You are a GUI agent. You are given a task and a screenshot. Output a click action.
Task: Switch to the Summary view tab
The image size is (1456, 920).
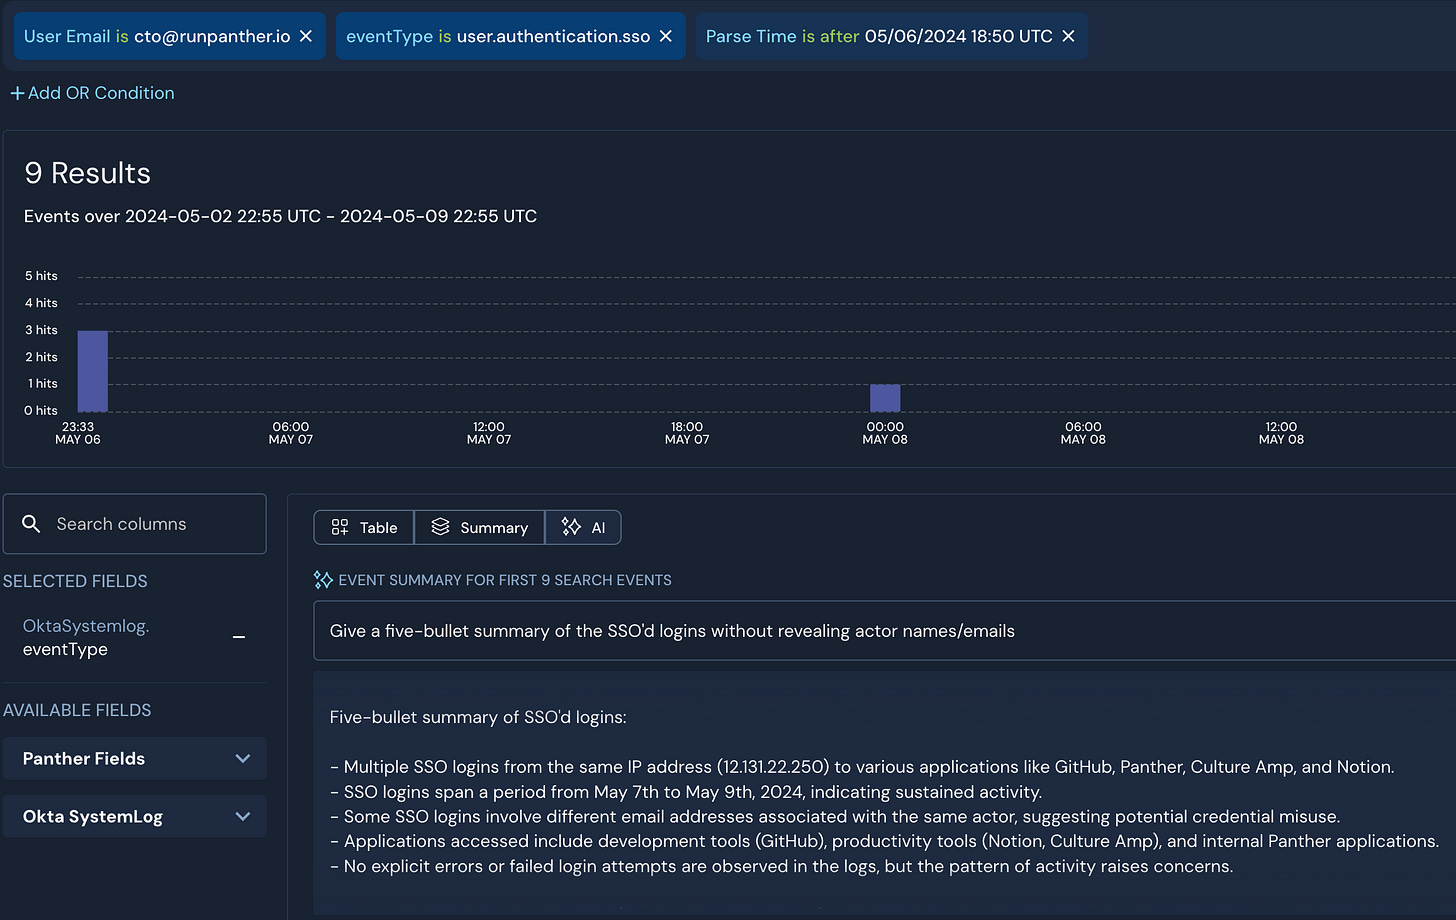[x=479, y=527]
